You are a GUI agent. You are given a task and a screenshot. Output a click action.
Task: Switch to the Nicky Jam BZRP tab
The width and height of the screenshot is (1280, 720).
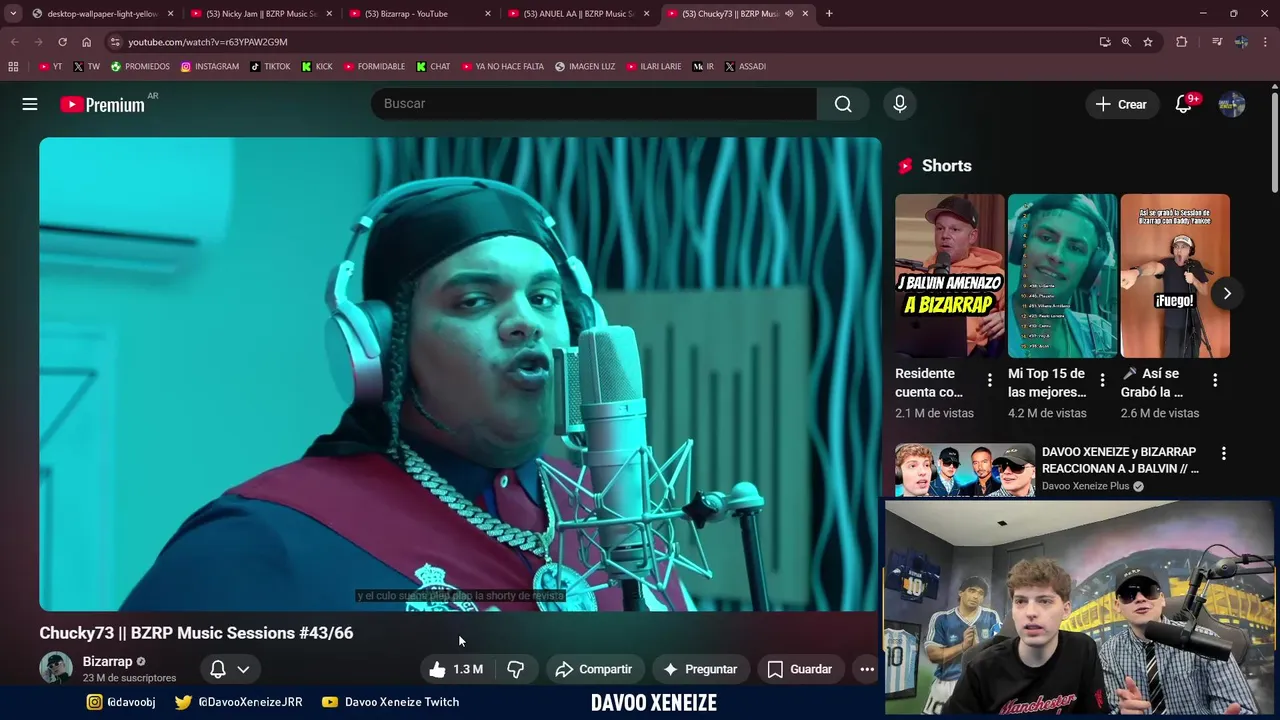261,14
